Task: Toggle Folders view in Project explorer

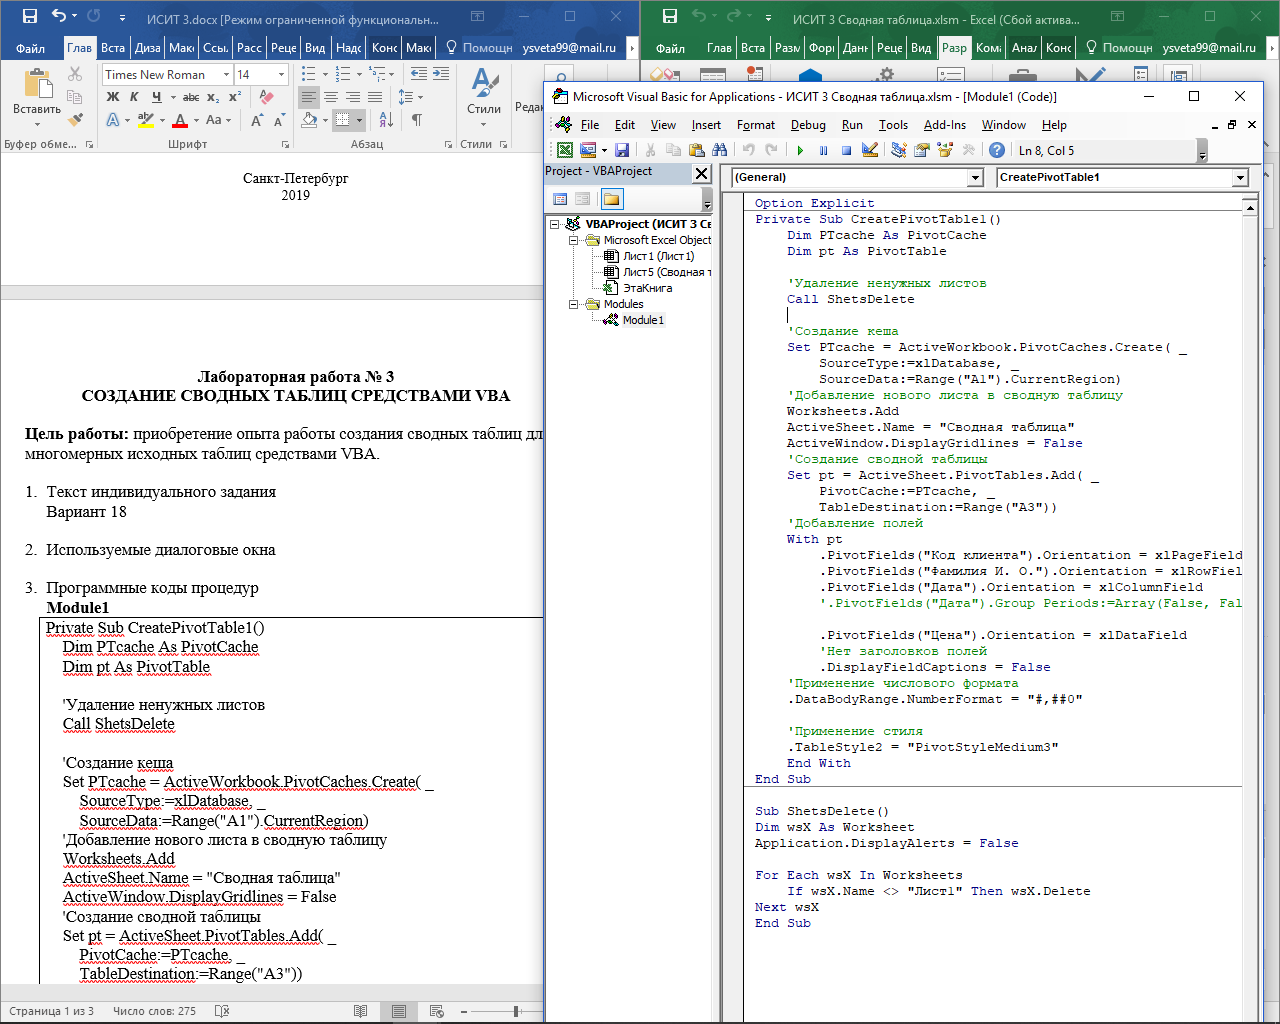Action: coord(611,199)
